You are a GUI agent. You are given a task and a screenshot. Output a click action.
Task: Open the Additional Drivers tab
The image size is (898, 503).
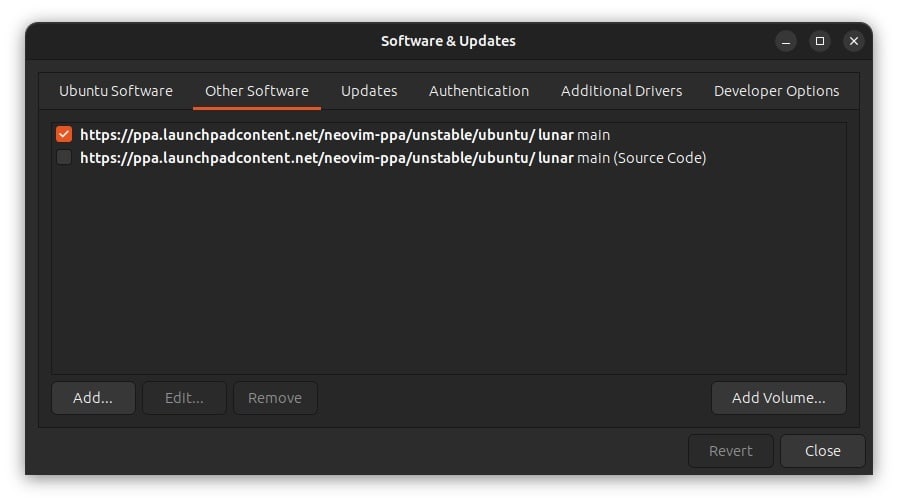[621, 91]
